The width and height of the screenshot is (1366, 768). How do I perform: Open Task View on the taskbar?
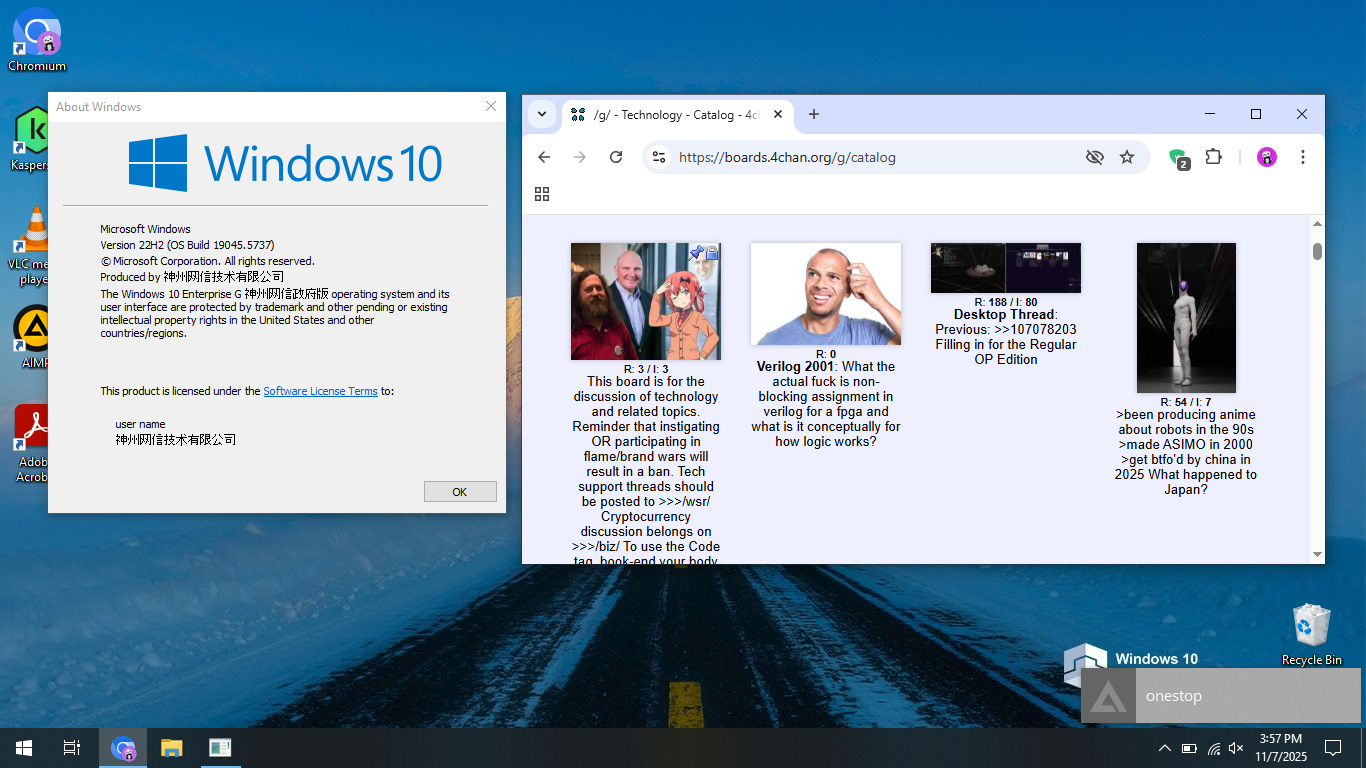[x=72, y=748]
